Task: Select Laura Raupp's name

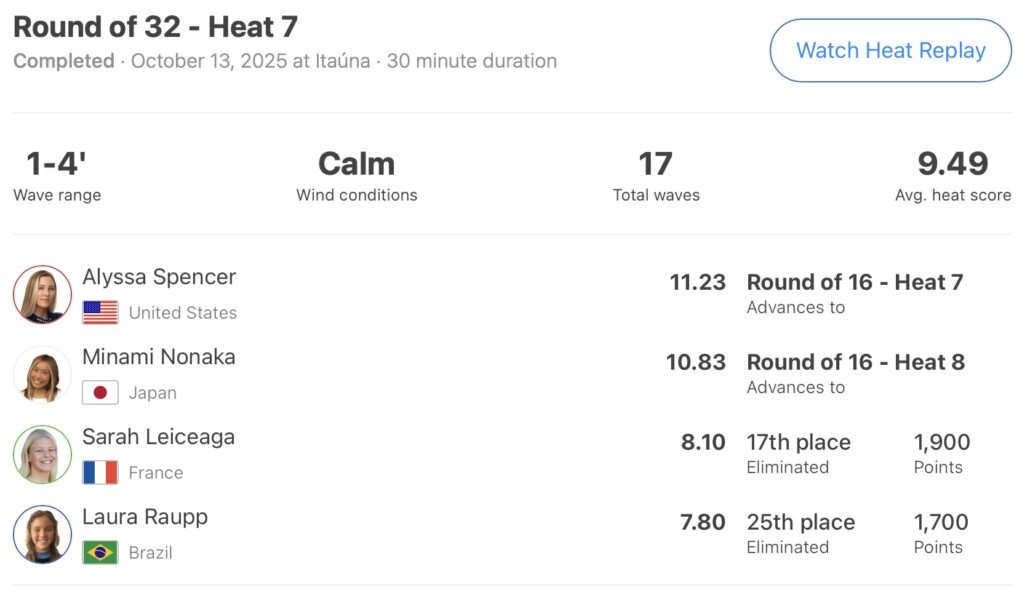Action: tap(145, 517)
